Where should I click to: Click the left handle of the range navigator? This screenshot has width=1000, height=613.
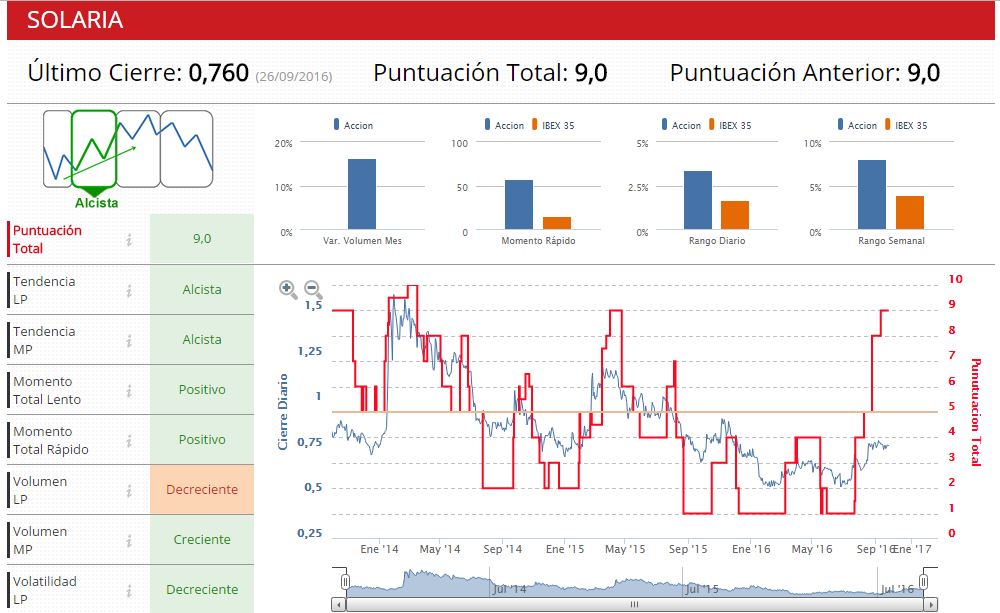pyautogui.click(x=345, y=582)
